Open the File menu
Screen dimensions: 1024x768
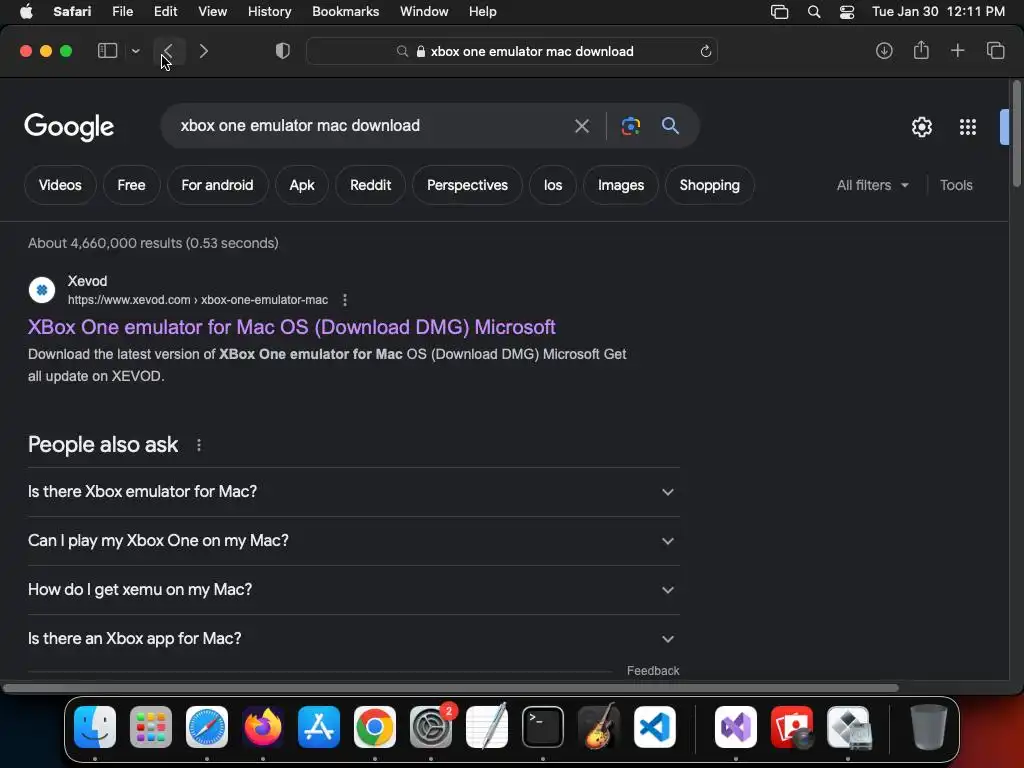(x=122, y=11)
